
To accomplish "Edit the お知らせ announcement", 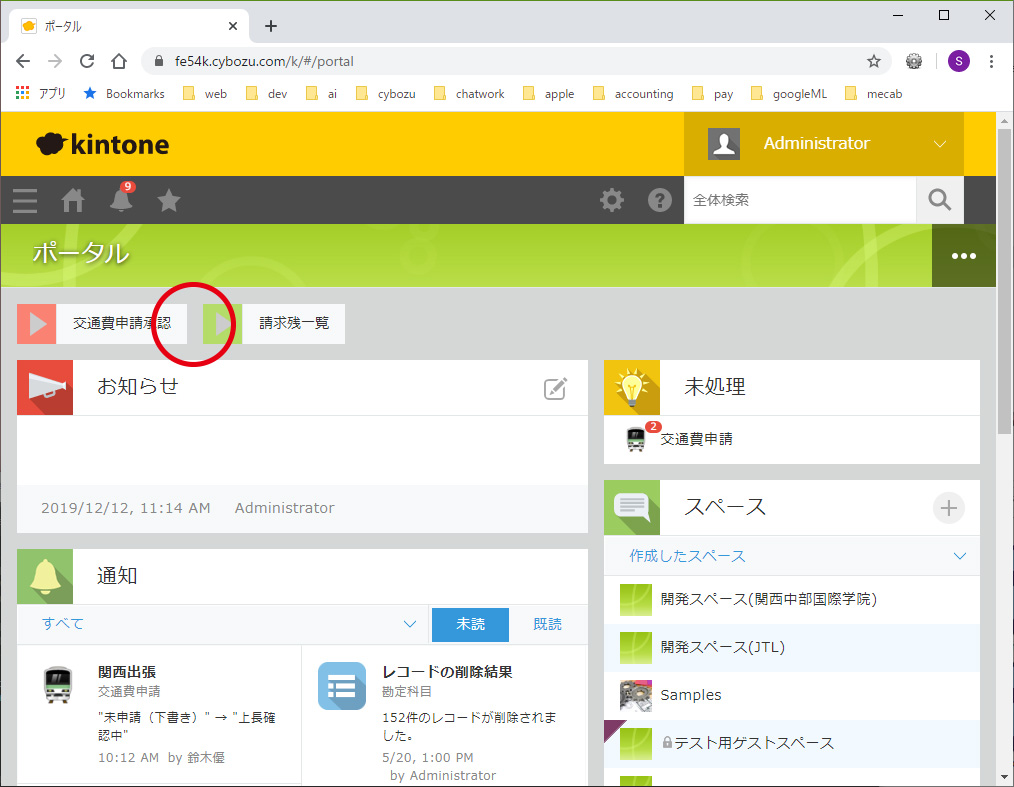I will click(x=555, y=388).
